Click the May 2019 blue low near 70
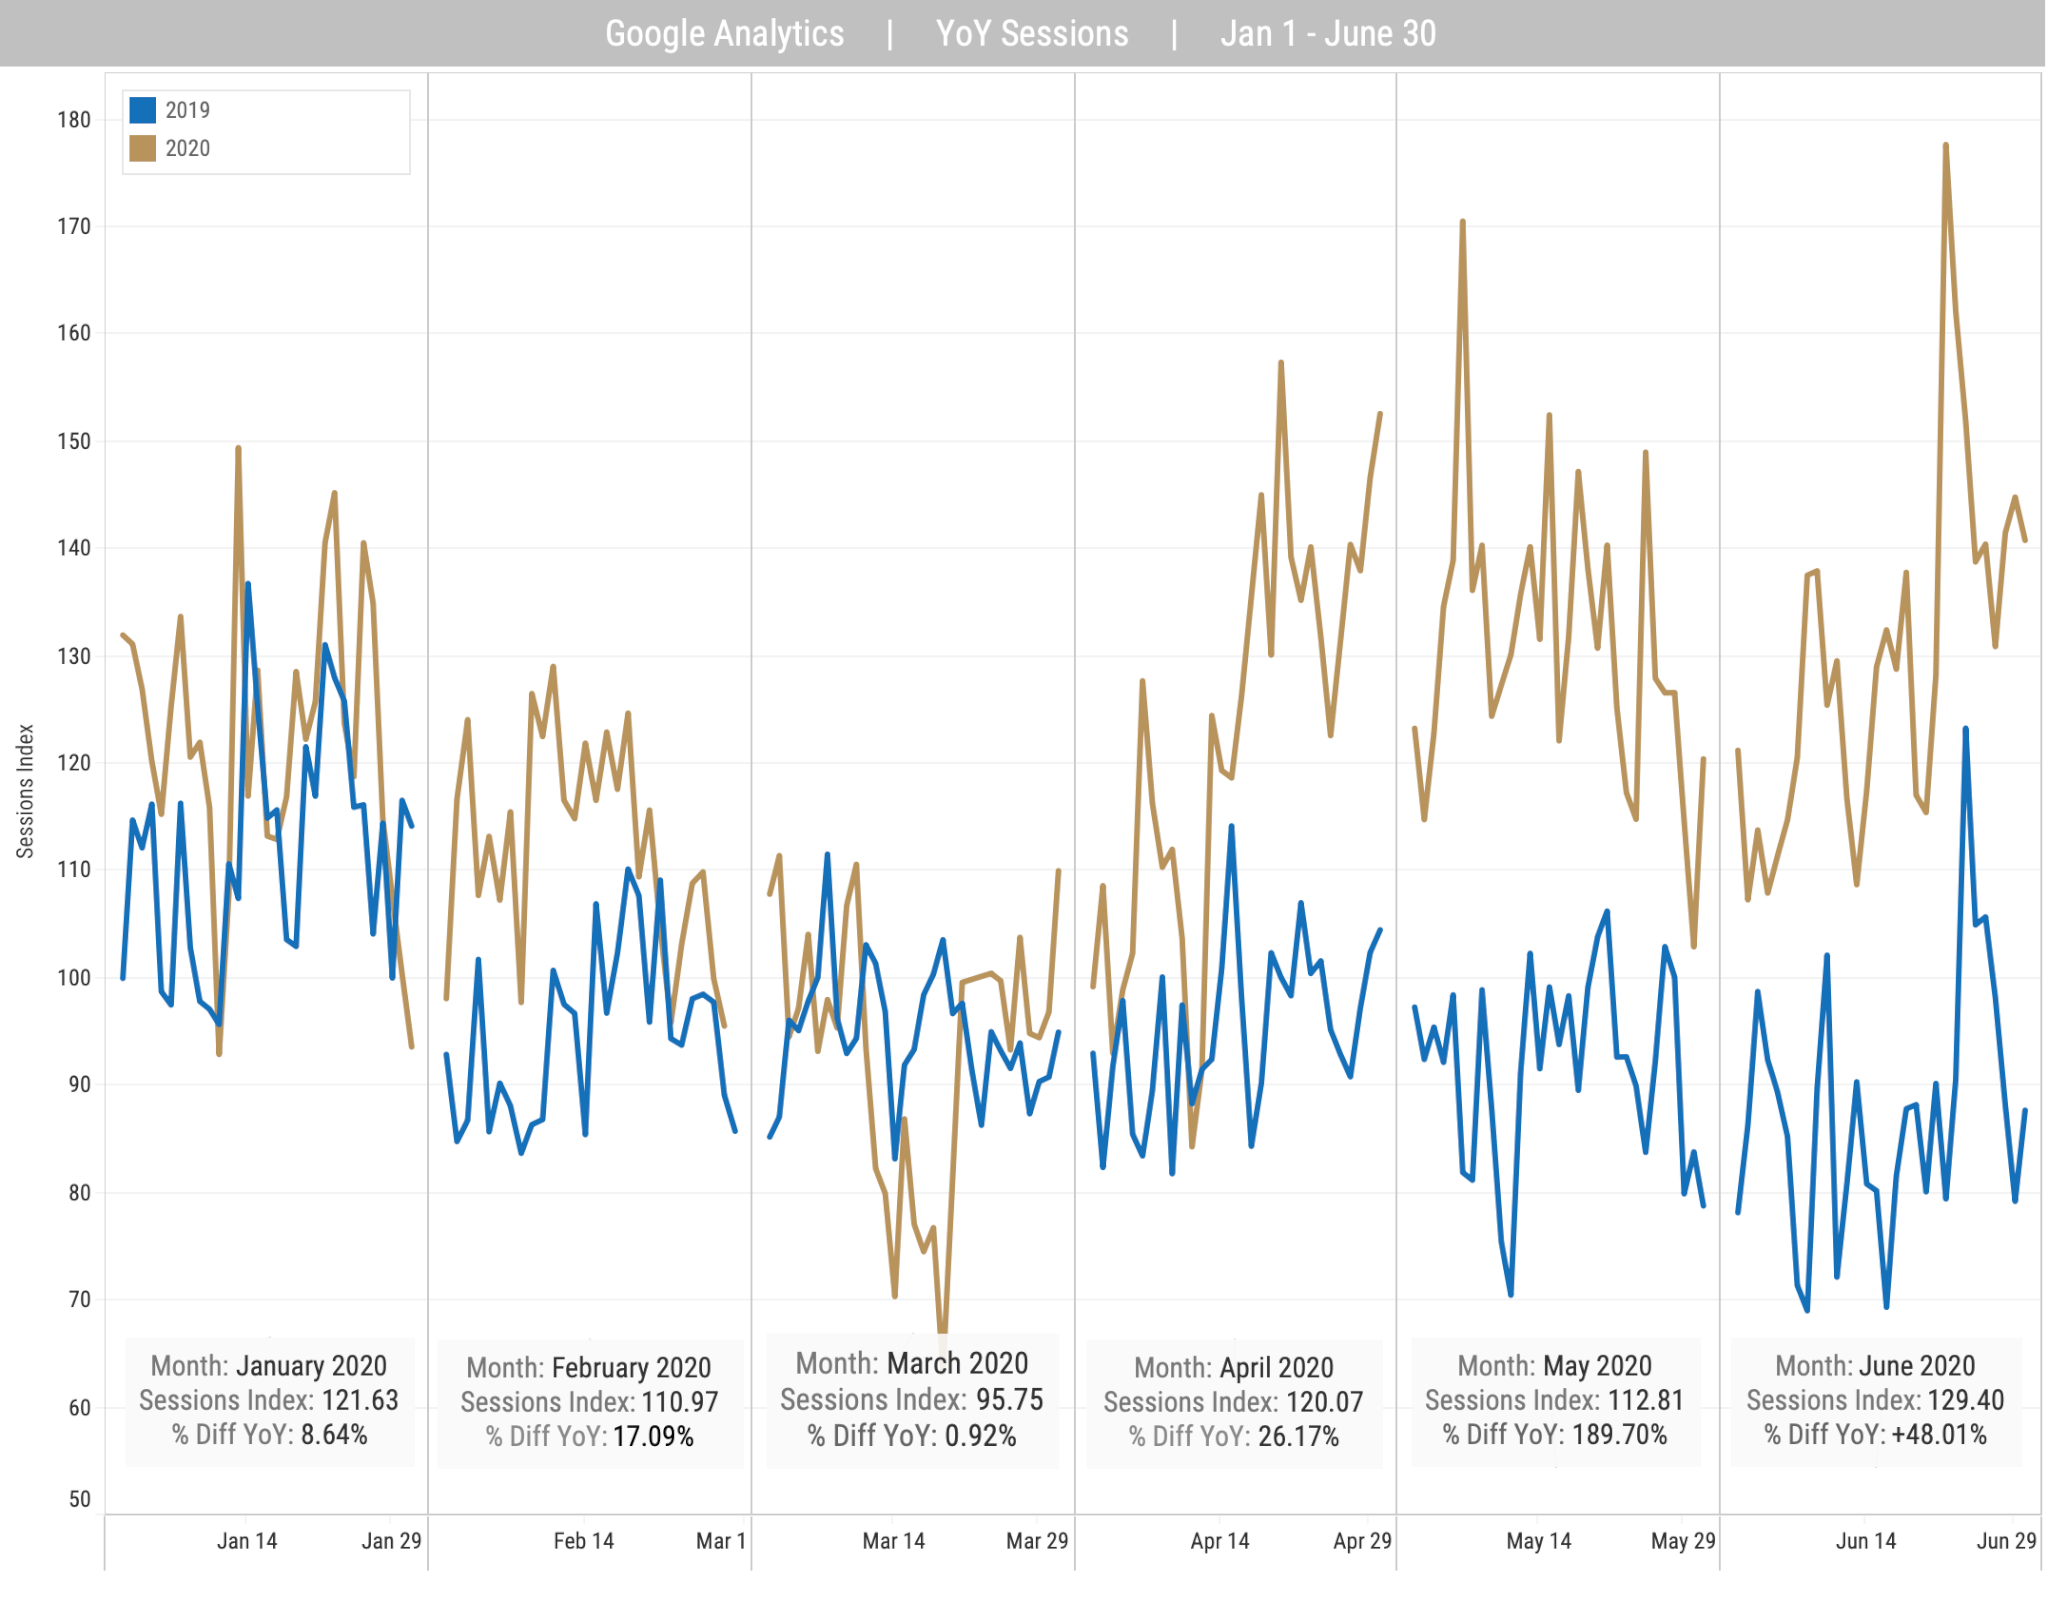This screenshot has width=2048, height=1603. coord(1510,1294)
